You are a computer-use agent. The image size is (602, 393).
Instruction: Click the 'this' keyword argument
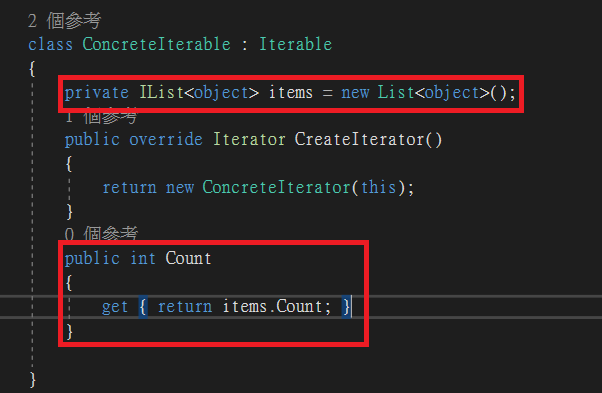tap(378, 187)
